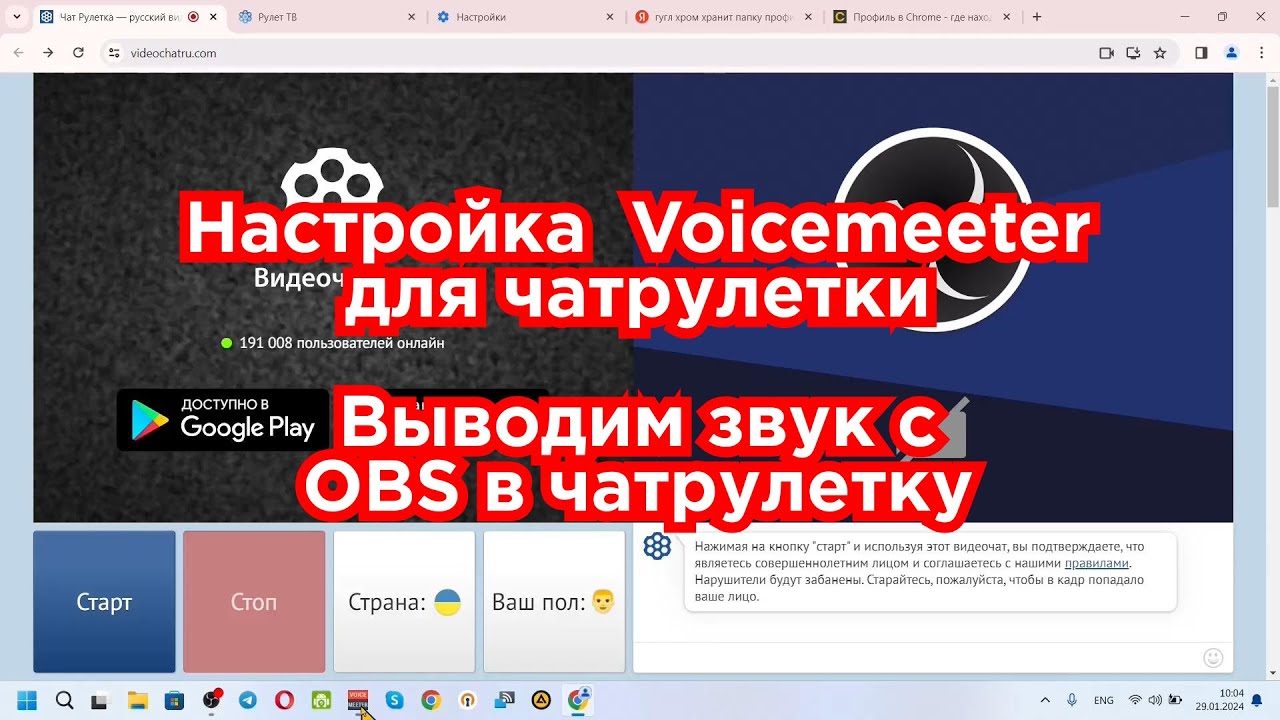Launch File Explorer from the taskbar
Screen dimensions: 1280x720
[x=137, y=700]
